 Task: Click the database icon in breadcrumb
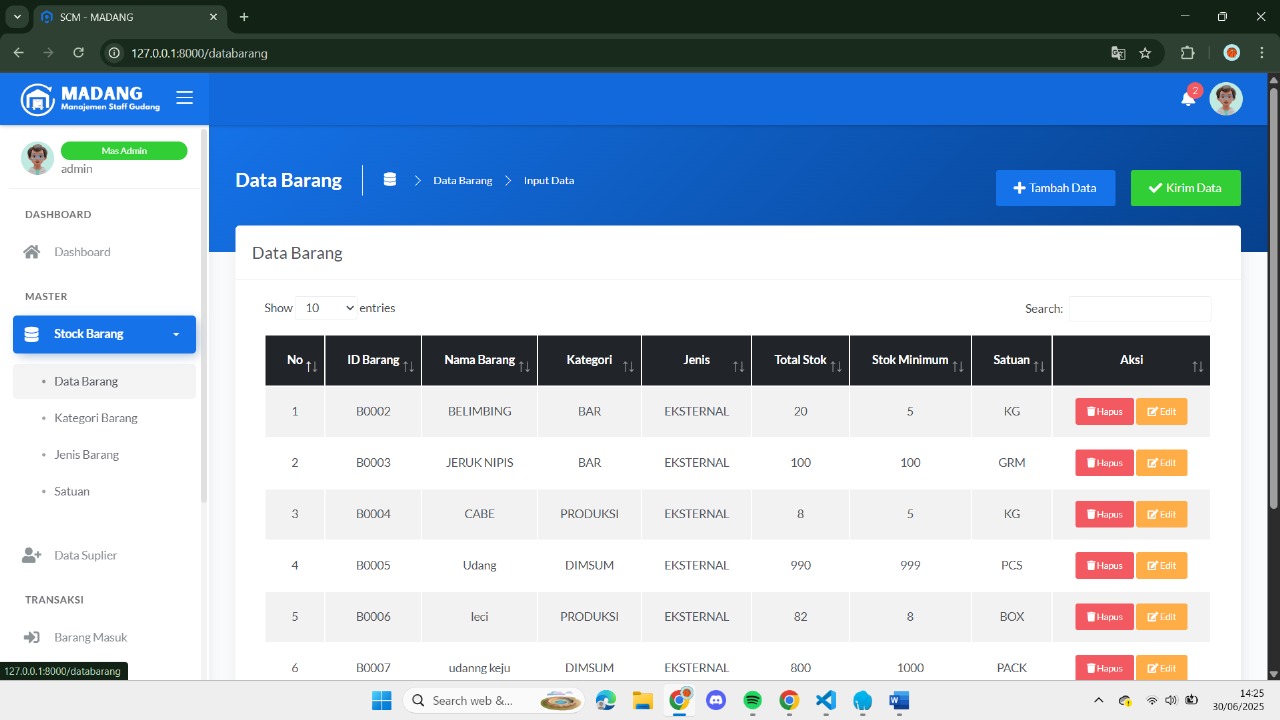pos(390,180)
